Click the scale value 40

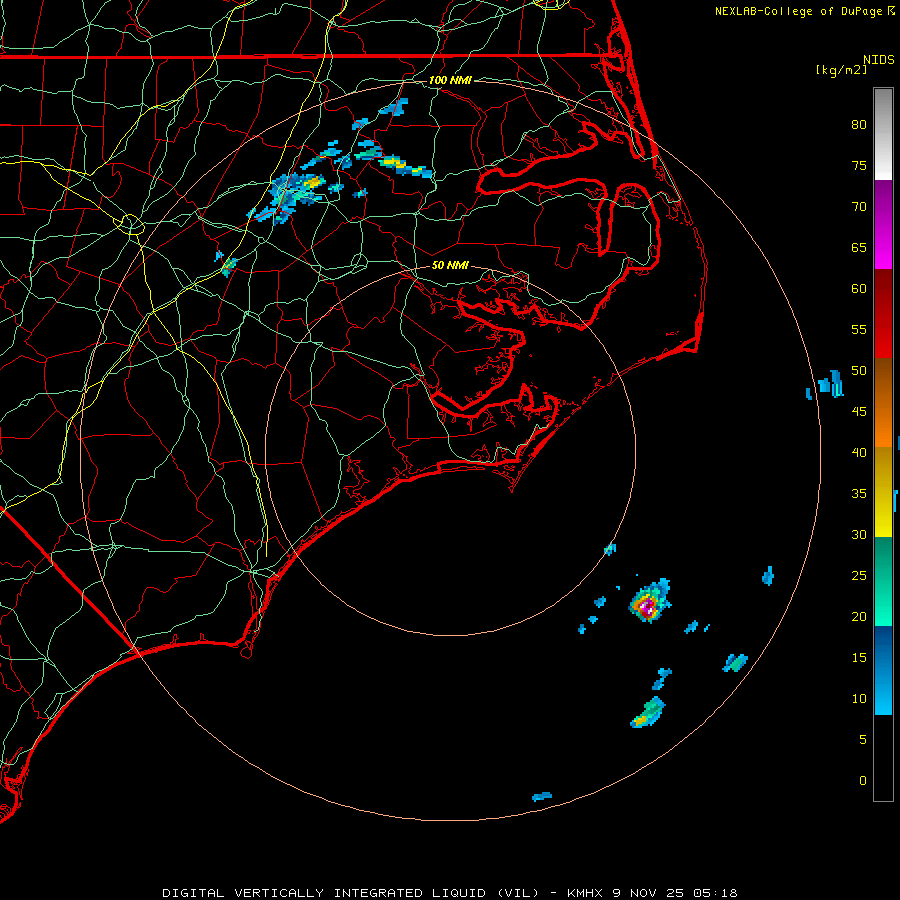click(859, 452)
